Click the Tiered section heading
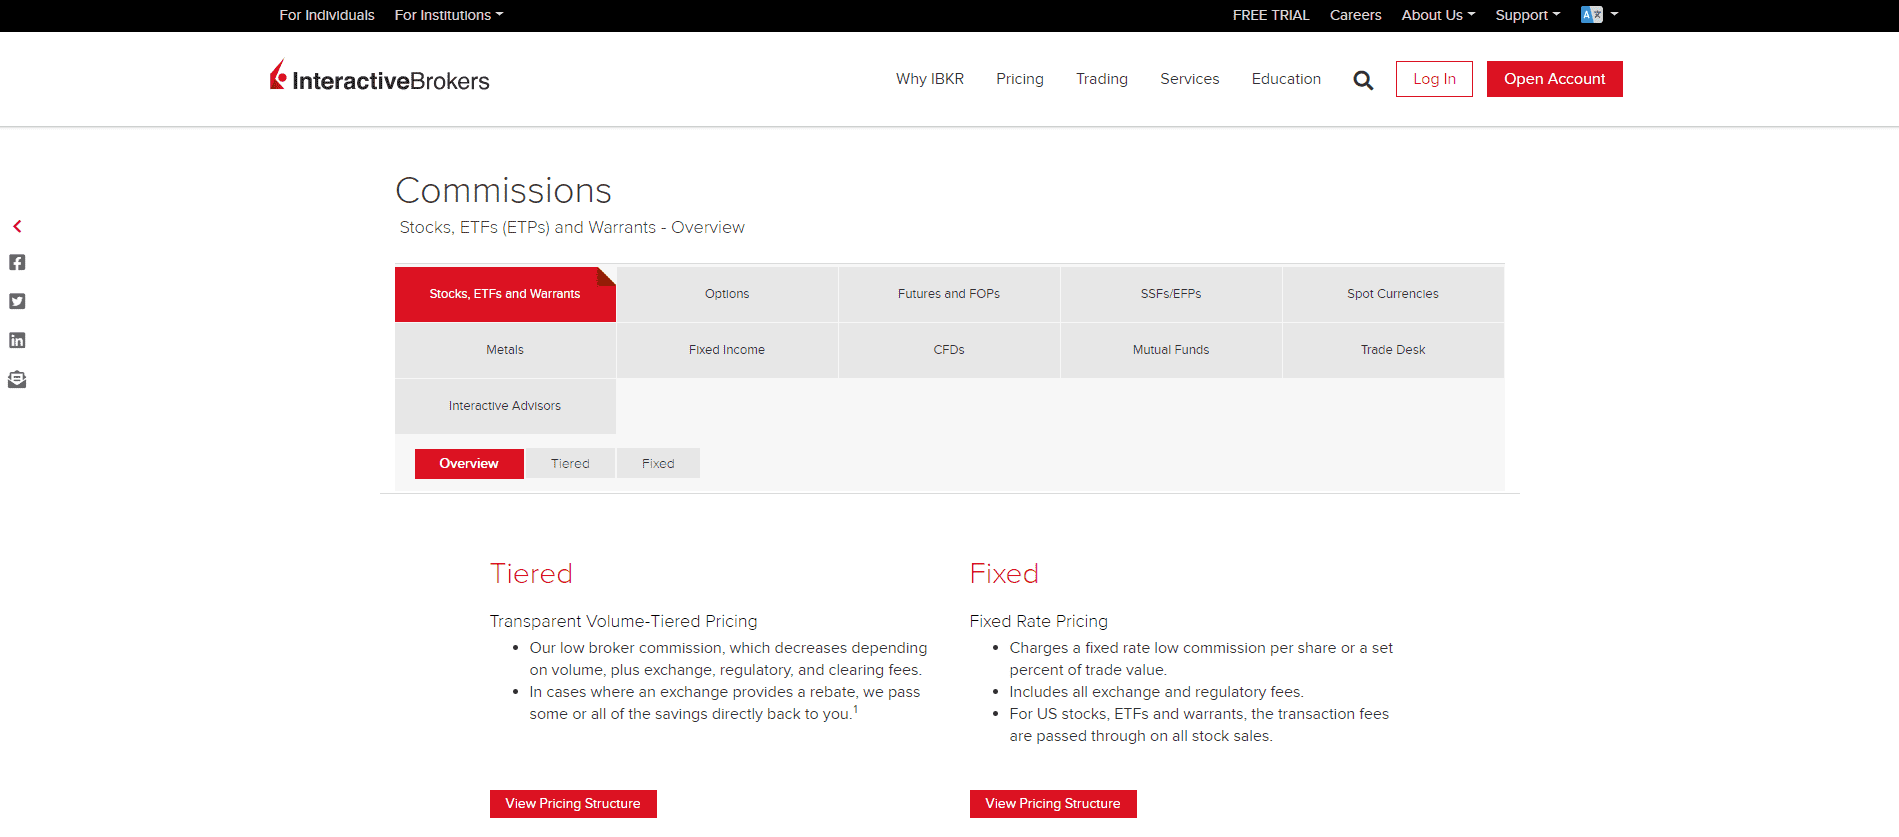 [531, 573]
